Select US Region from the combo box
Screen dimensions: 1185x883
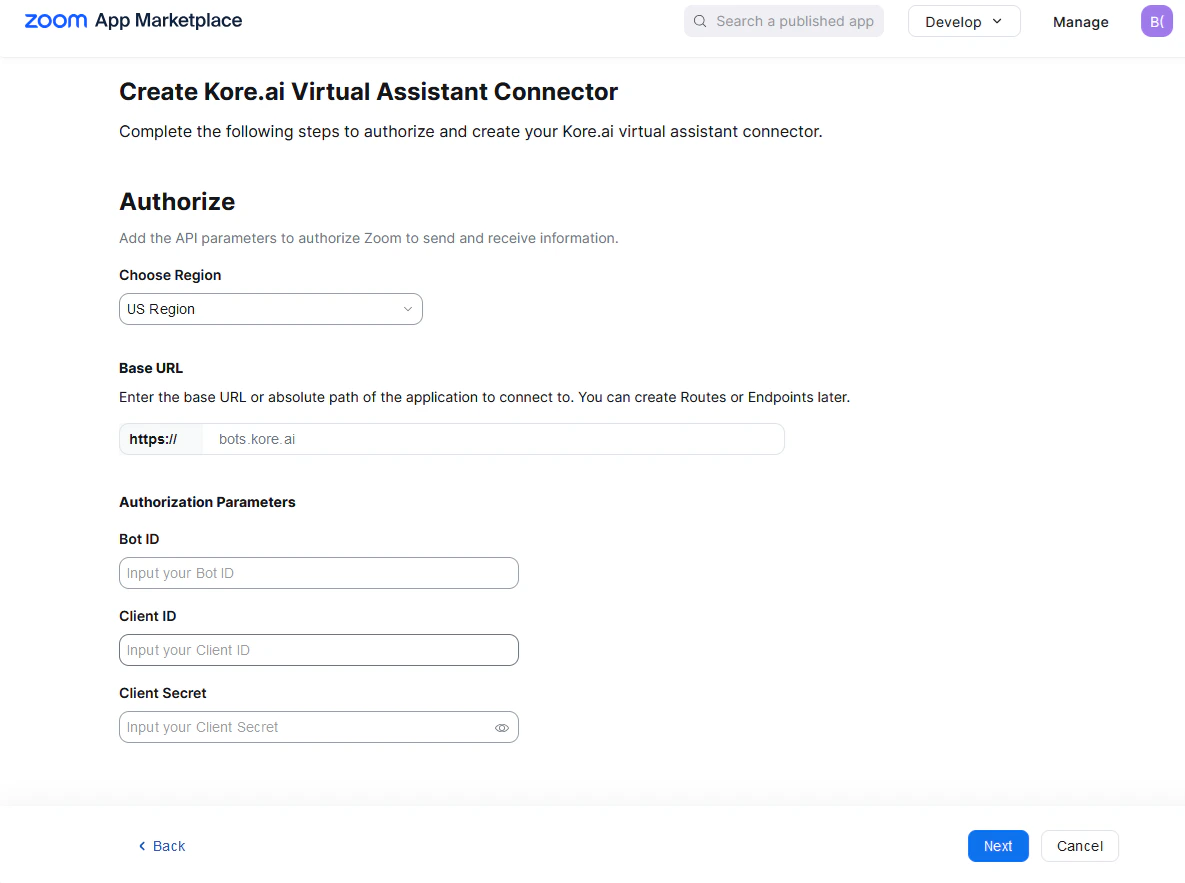coord(270,309)
